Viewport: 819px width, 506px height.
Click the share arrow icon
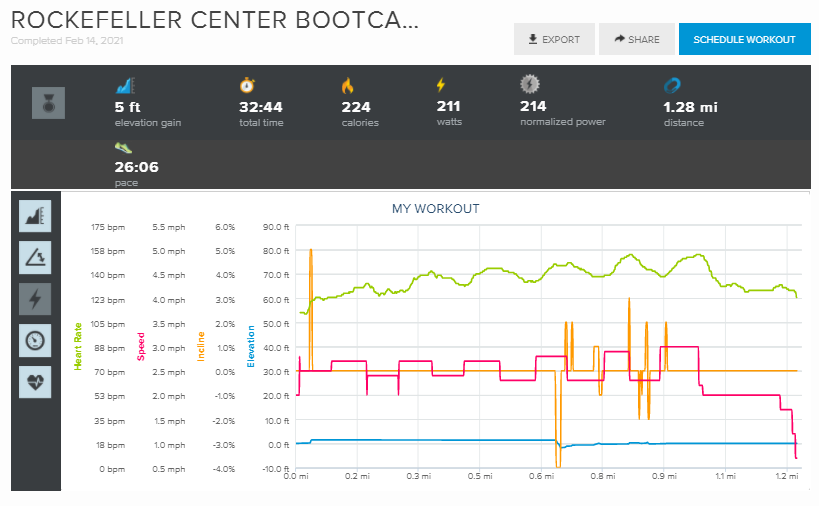coord(619,39)
